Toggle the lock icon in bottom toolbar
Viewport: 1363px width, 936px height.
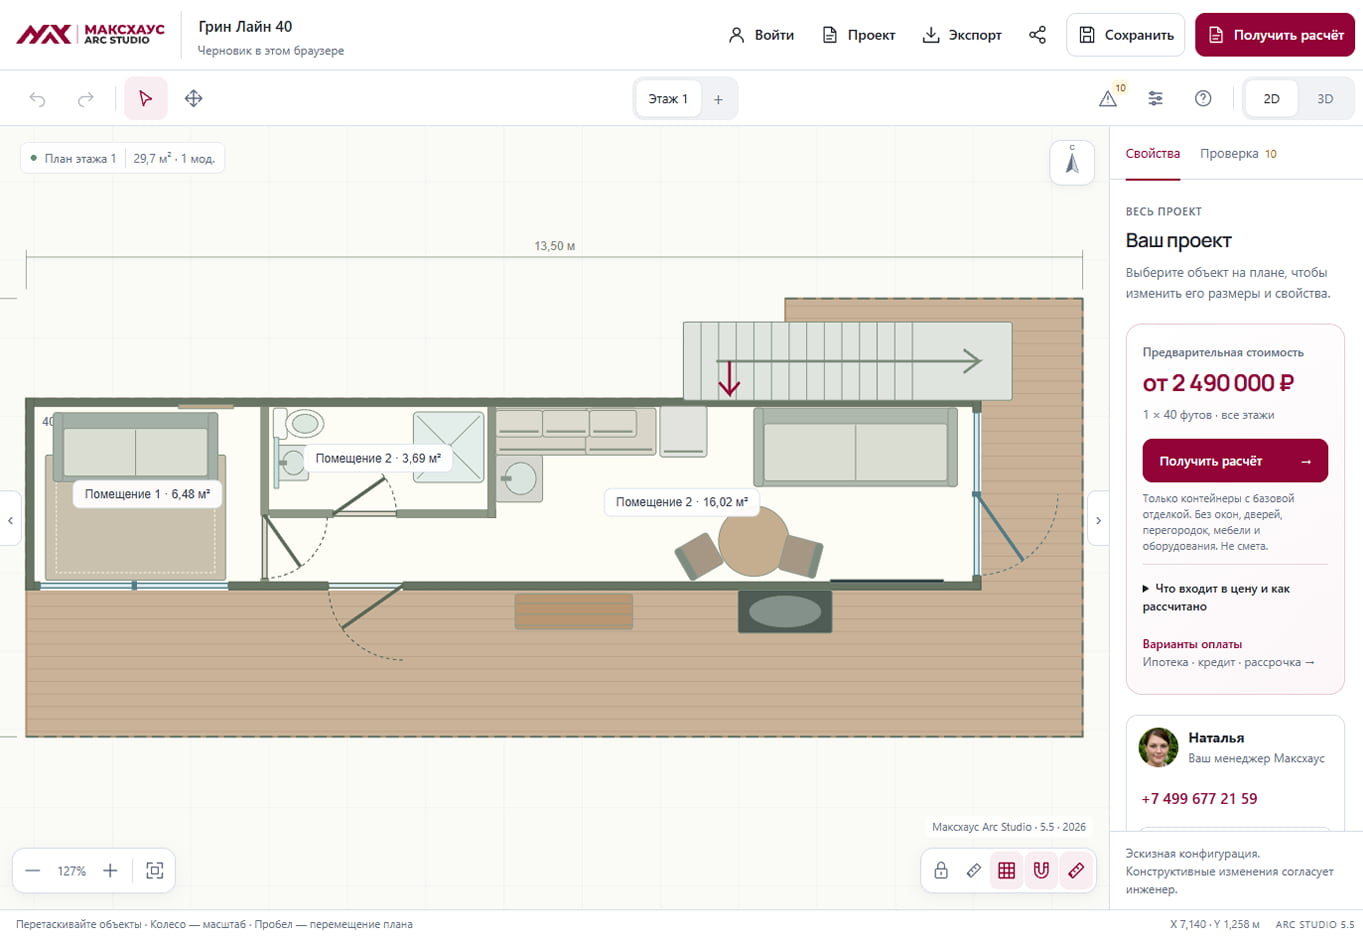pyautogui.click(x=941, y=870)
